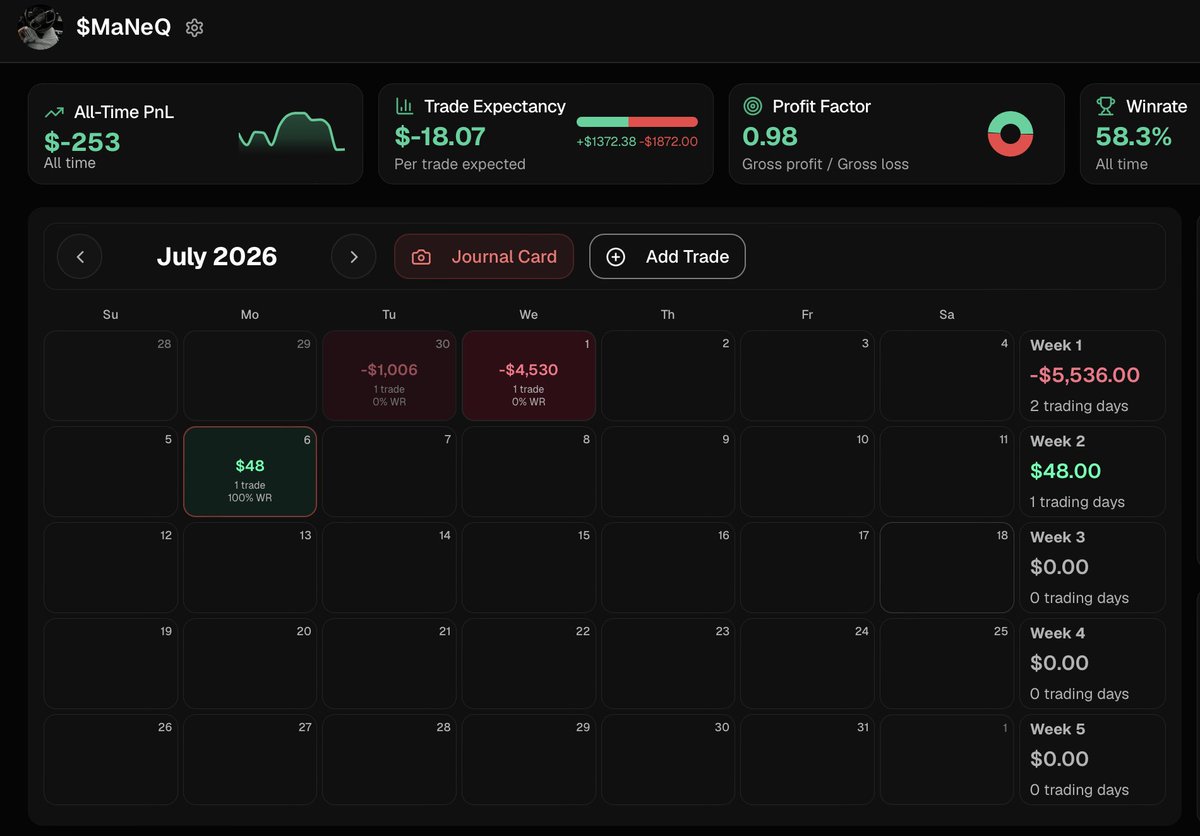Click the Week 5 summary card

tap(1093, 759)
